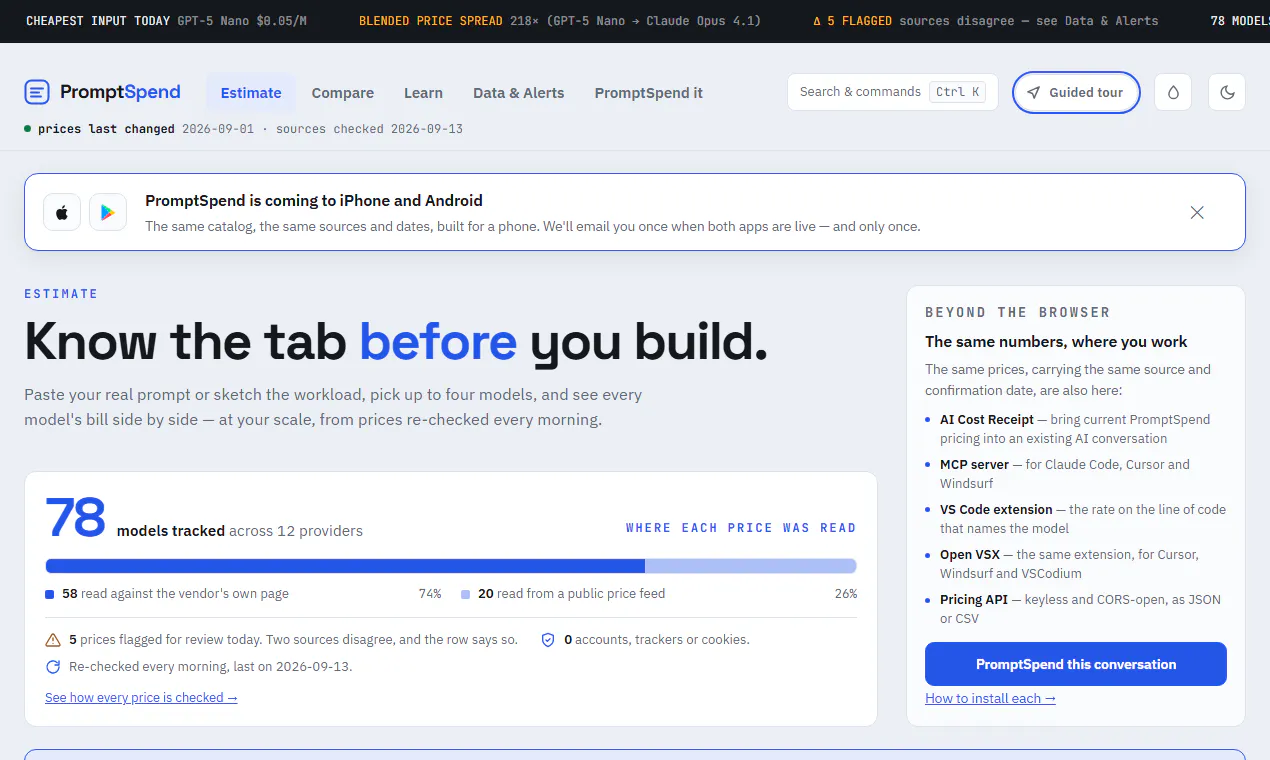Click ticker 'BLENDED PRICE SPREAD' entry
The height and width of the screenshot is (760, 1270).
(560, 21)
